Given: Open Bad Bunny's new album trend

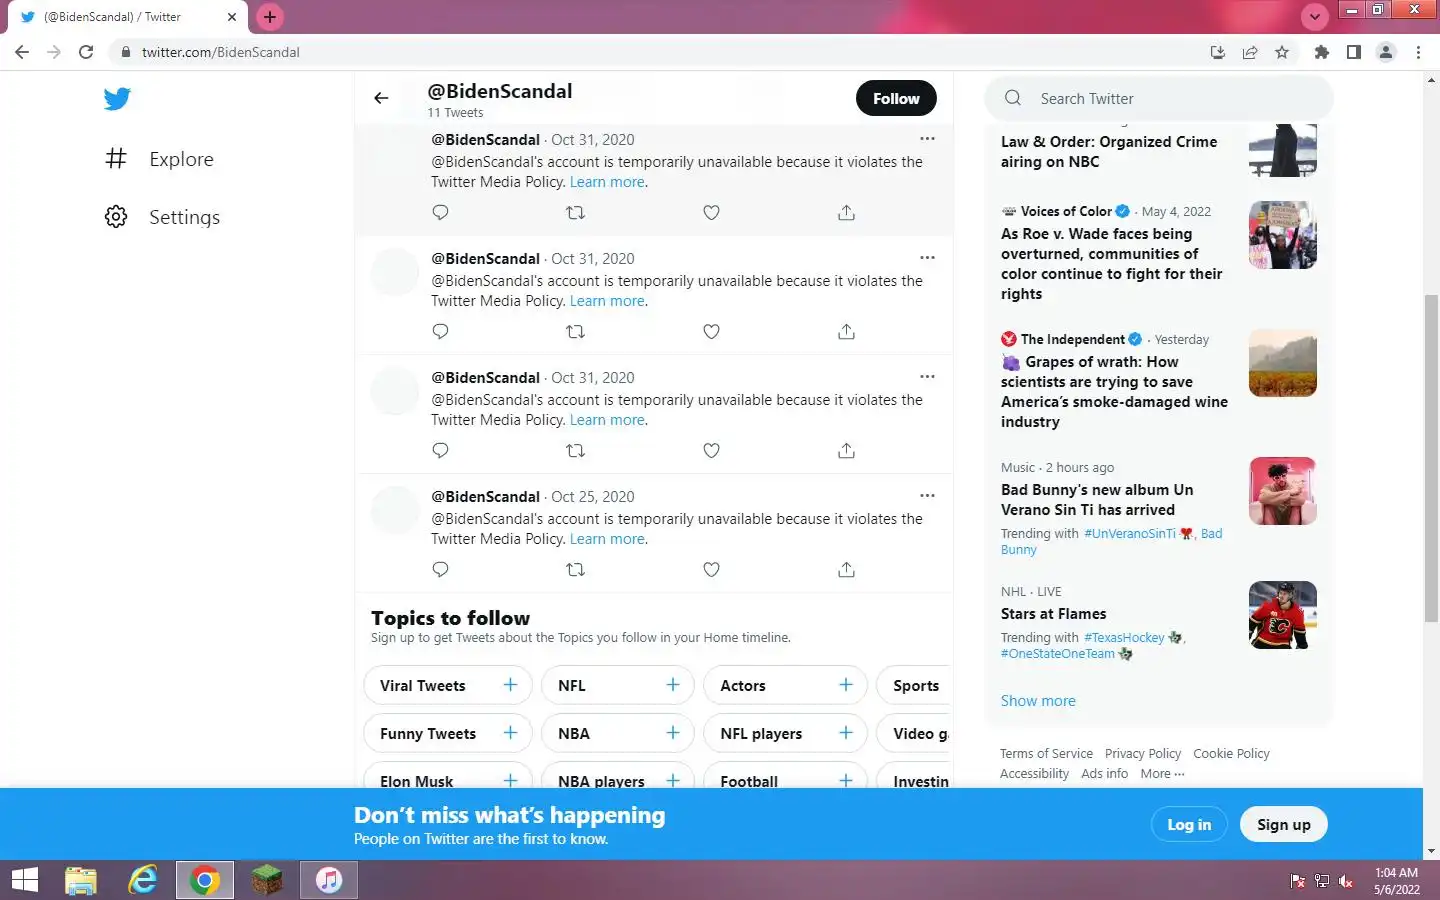Looking at the screenshot, I should click(1097, 500).
